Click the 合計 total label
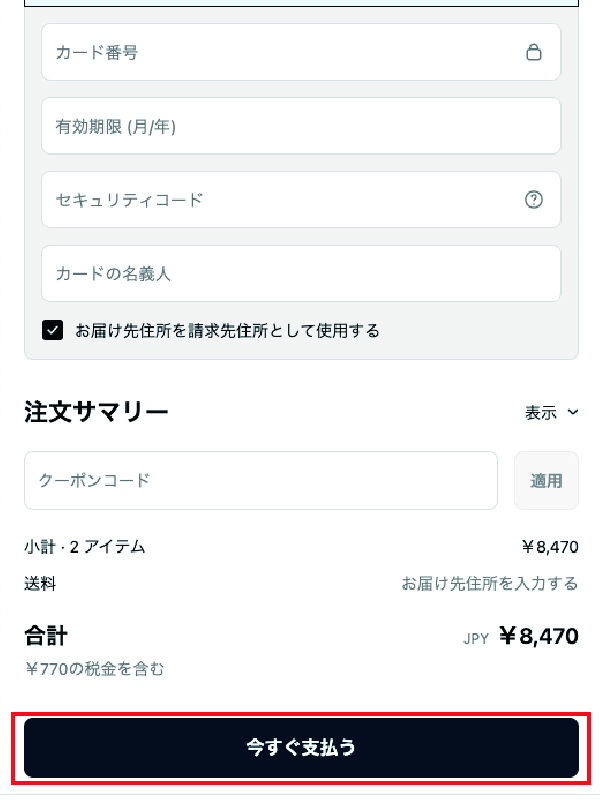 pyautogui.click(x=46, y=635)
